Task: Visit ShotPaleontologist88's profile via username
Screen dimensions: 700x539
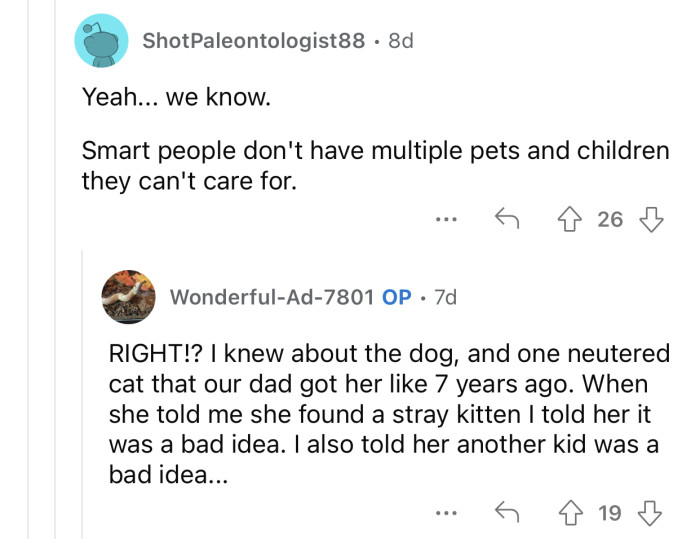Action: [254, 41]
